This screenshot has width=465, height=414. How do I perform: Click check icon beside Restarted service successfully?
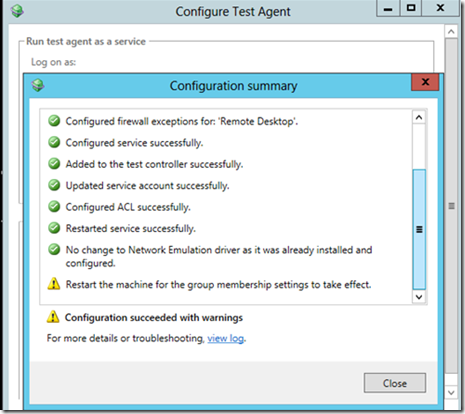click(54, 228)
